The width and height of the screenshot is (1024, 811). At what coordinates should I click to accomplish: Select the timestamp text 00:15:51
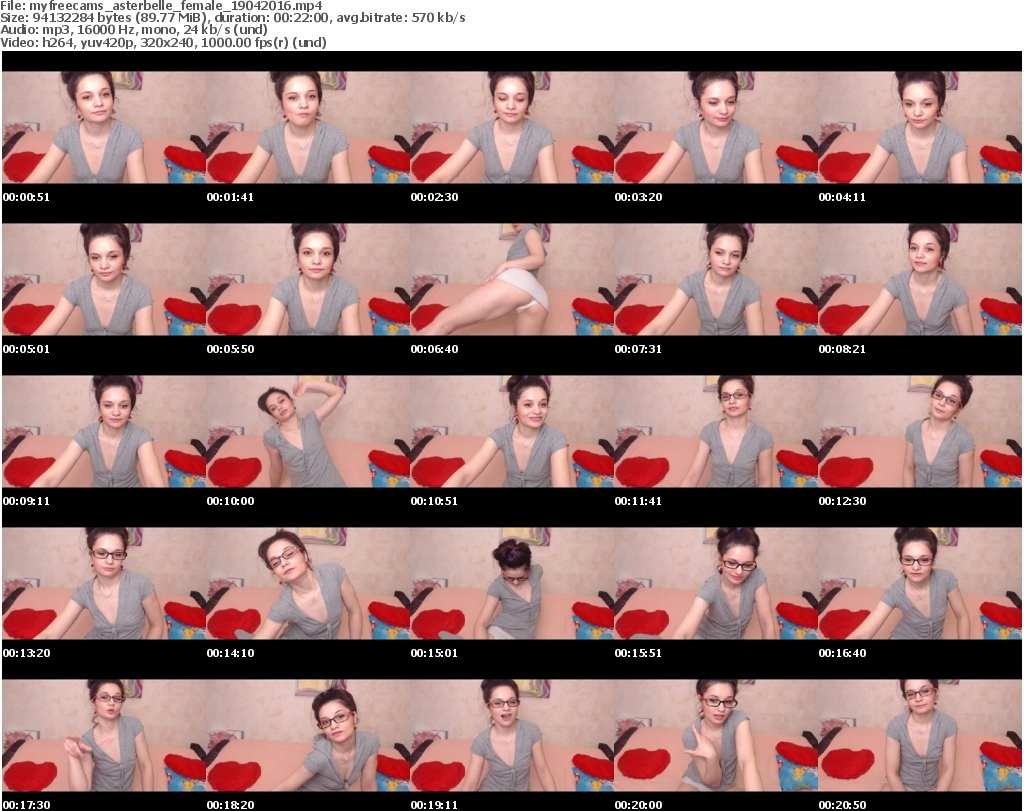pyautogui.click(x=638, y=654)
